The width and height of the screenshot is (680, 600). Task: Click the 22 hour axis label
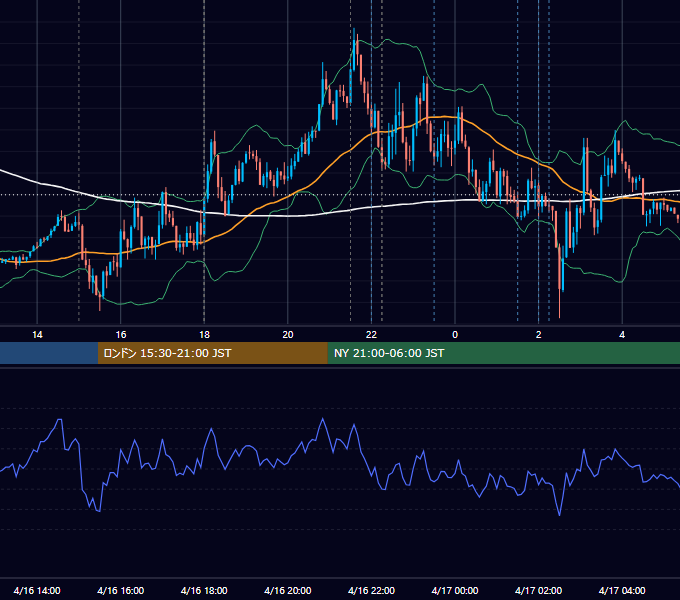(x=371, y=335)
